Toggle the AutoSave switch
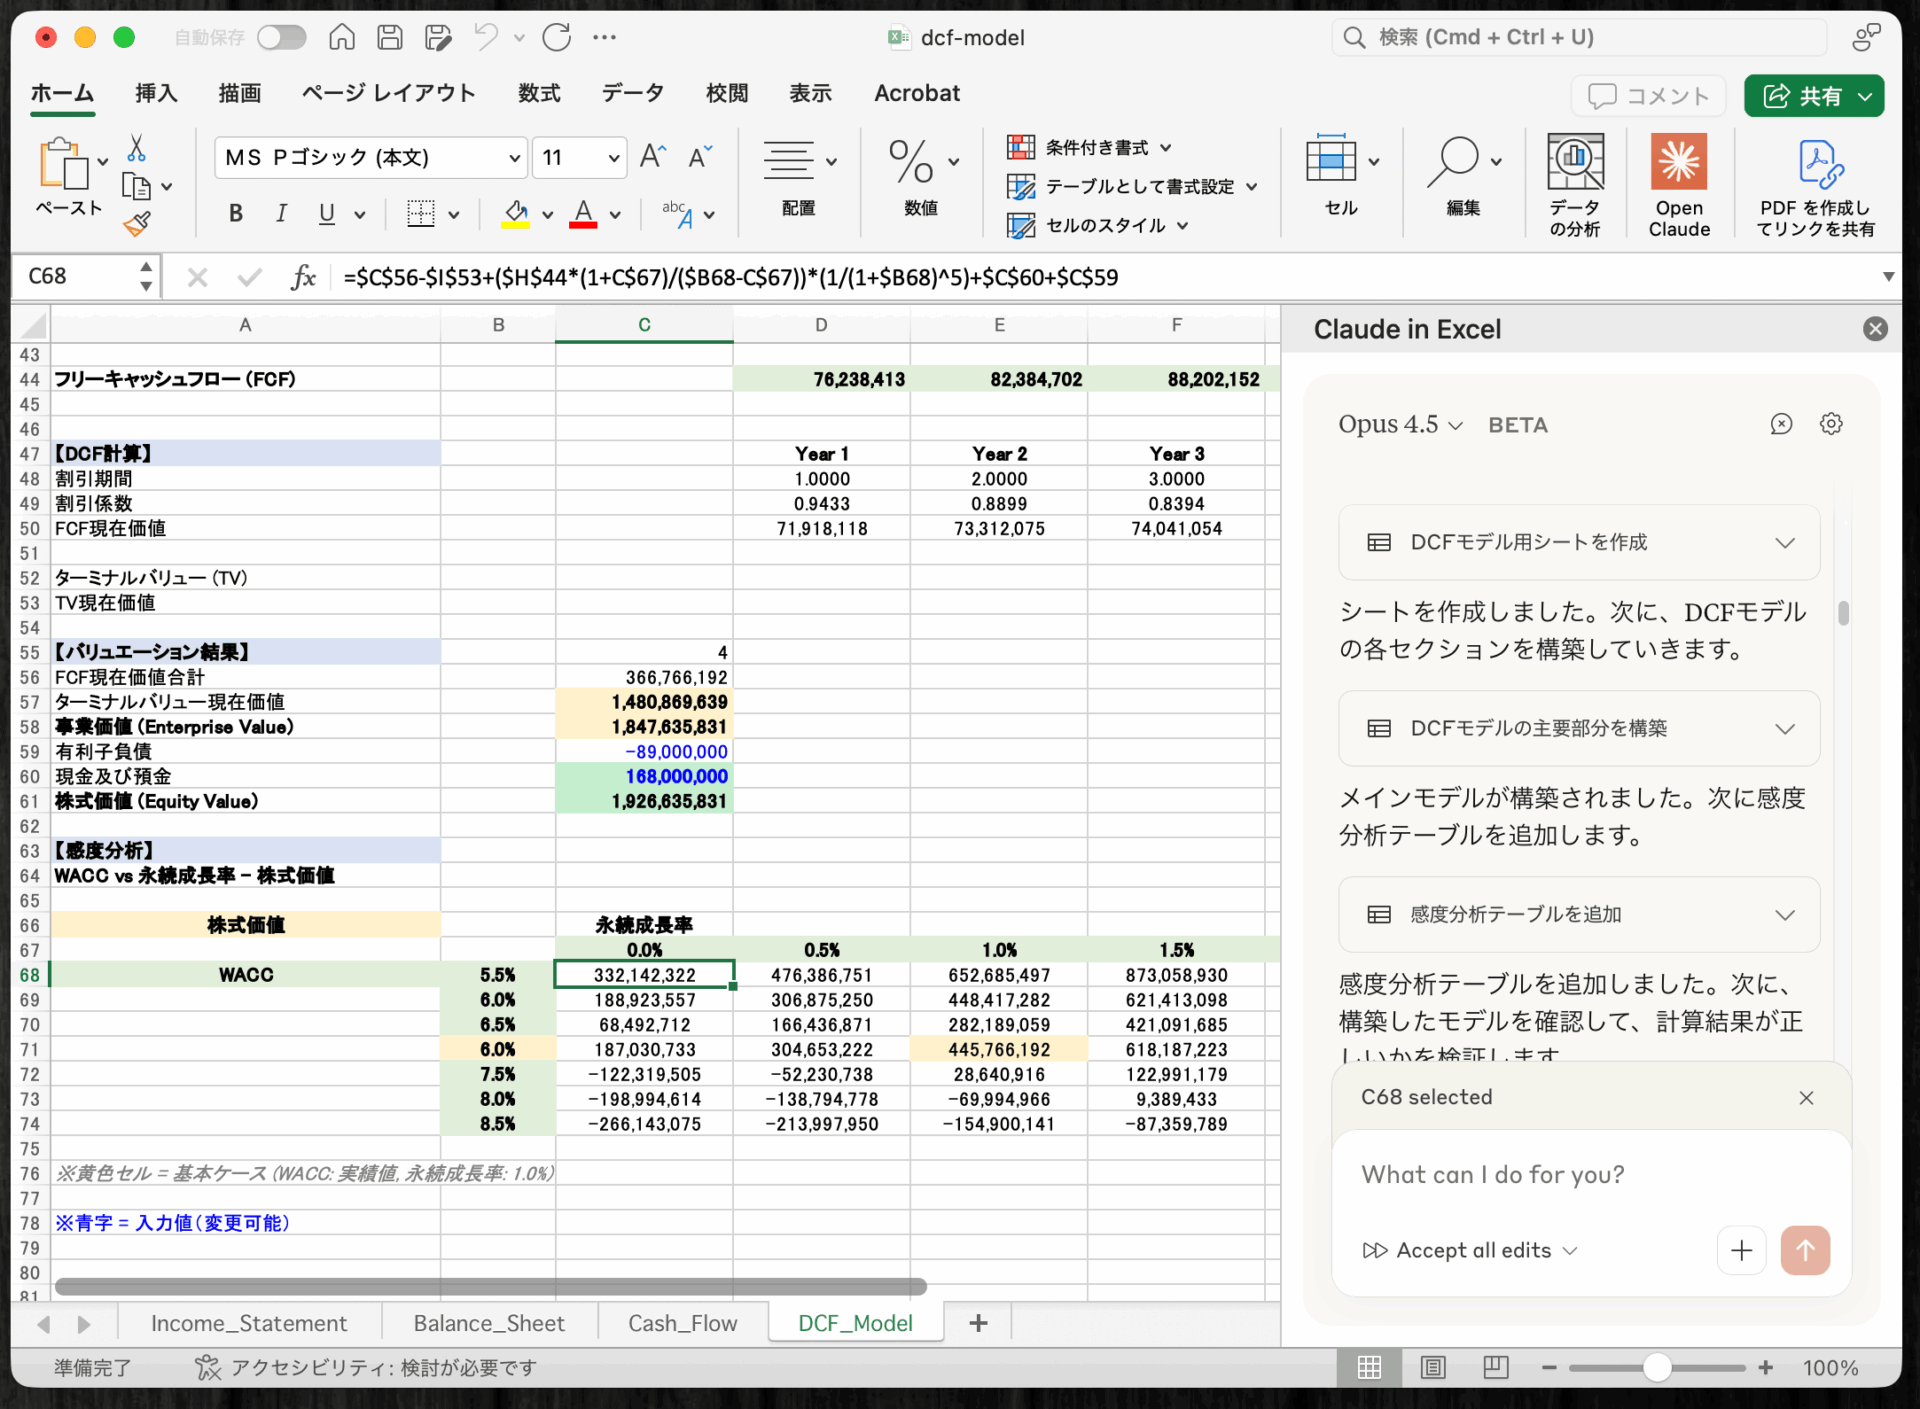This screenshot has height=1409, width=1920. tap(281, 38)
